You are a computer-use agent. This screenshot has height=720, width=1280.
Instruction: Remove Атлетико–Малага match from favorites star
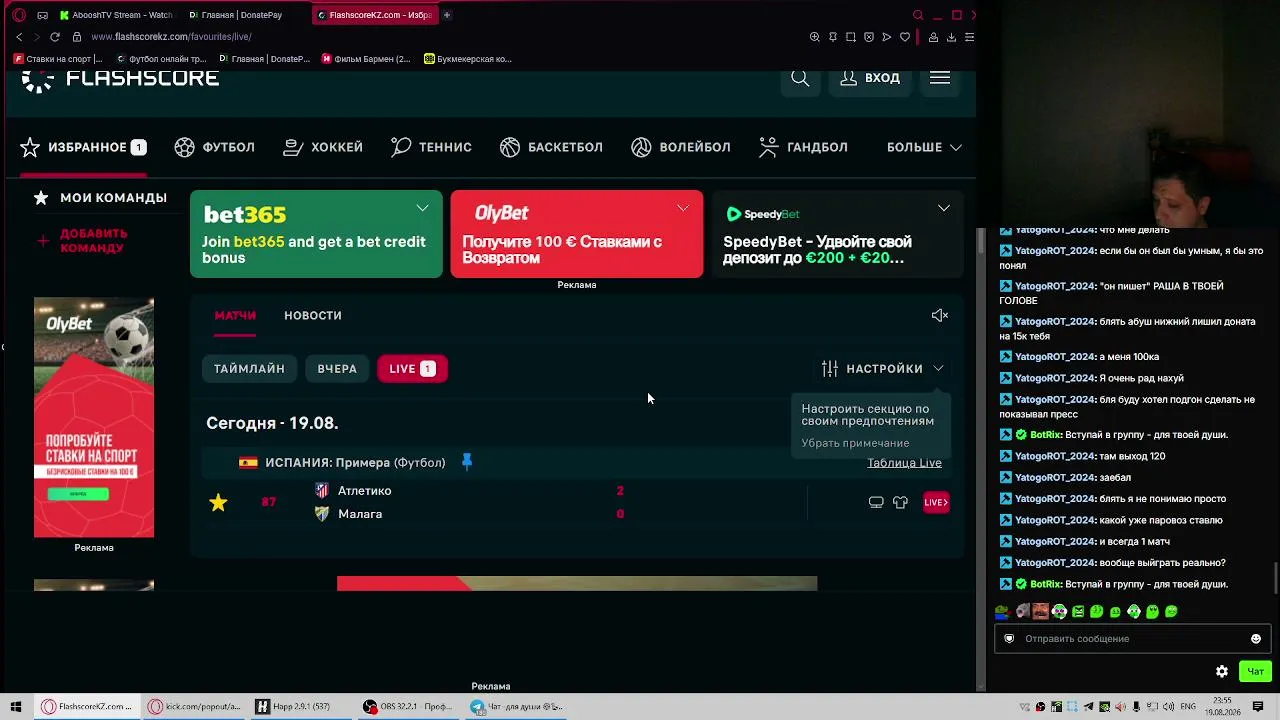point(218,502)
